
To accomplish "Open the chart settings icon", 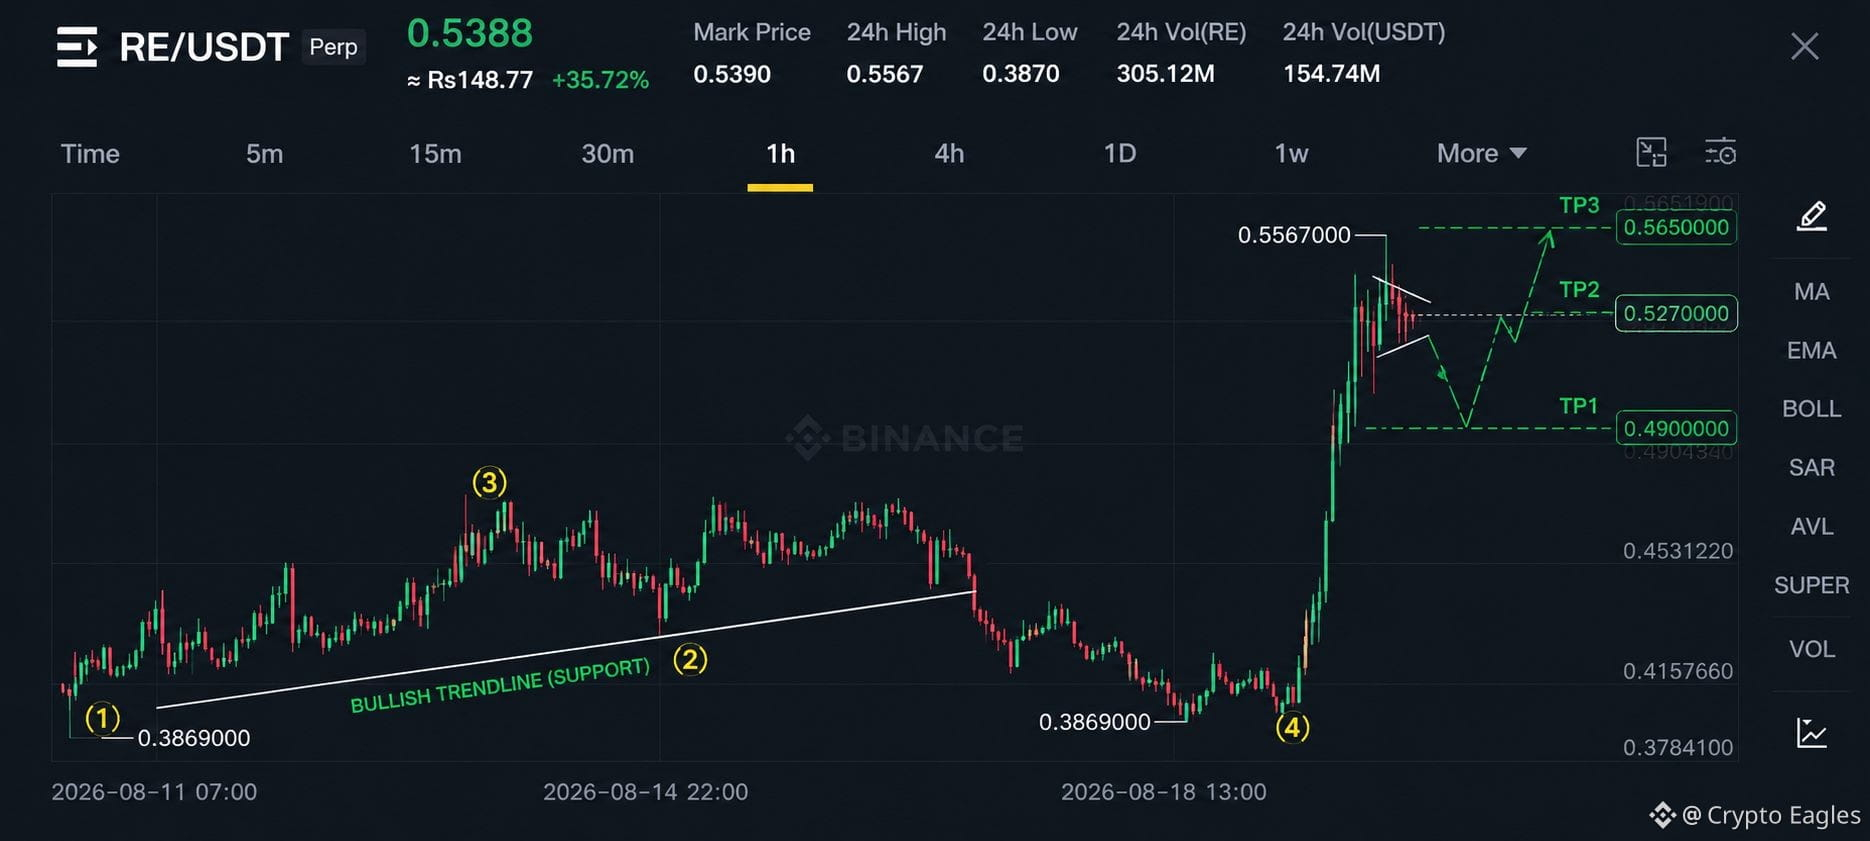I will tap(1720, 152).
